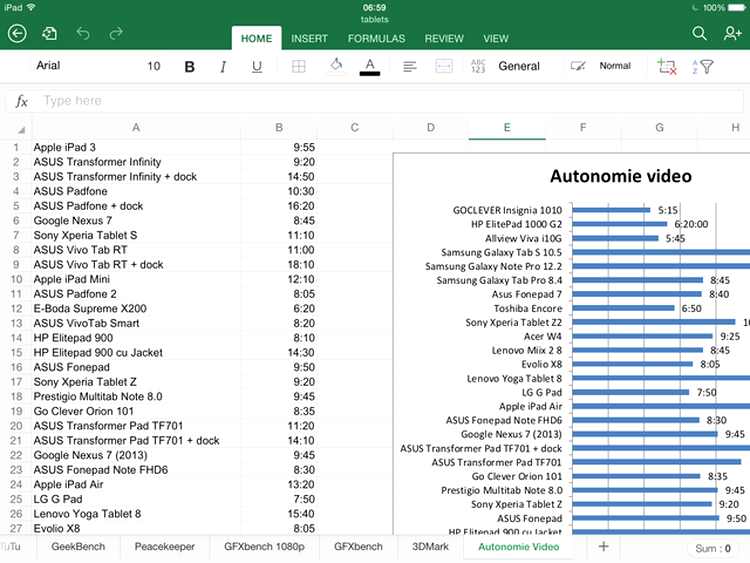The height and width of the screenshot is (563, 750).
Task: Open cell borders options
Action: click(298, 66)
